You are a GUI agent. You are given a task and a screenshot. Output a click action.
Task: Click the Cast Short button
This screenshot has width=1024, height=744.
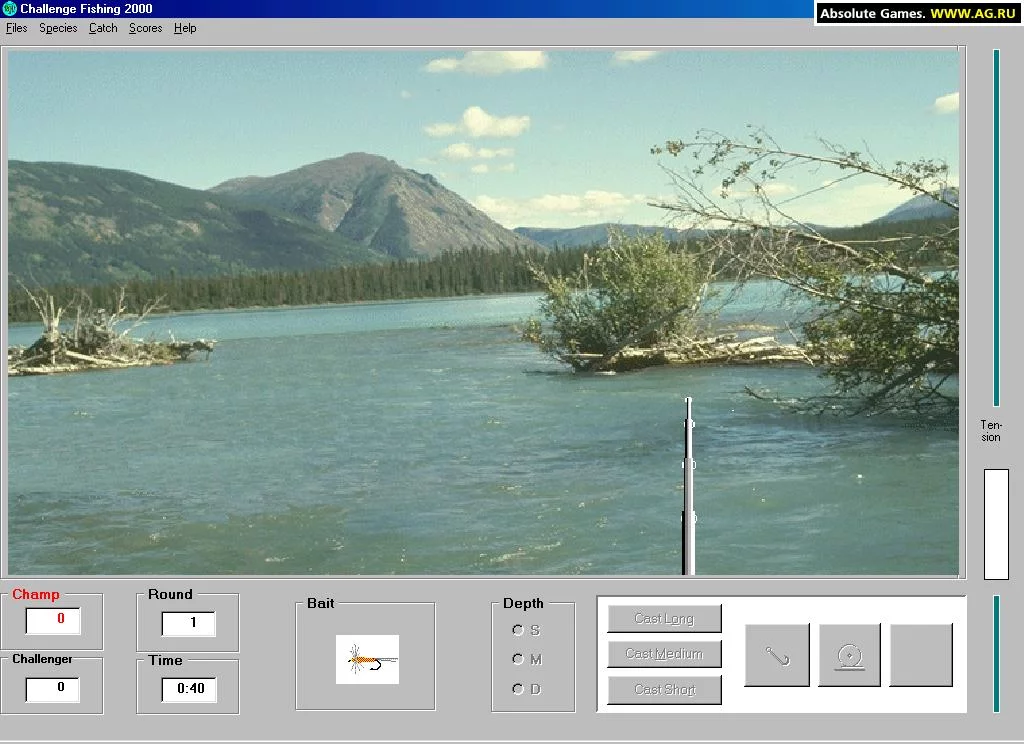664,689
